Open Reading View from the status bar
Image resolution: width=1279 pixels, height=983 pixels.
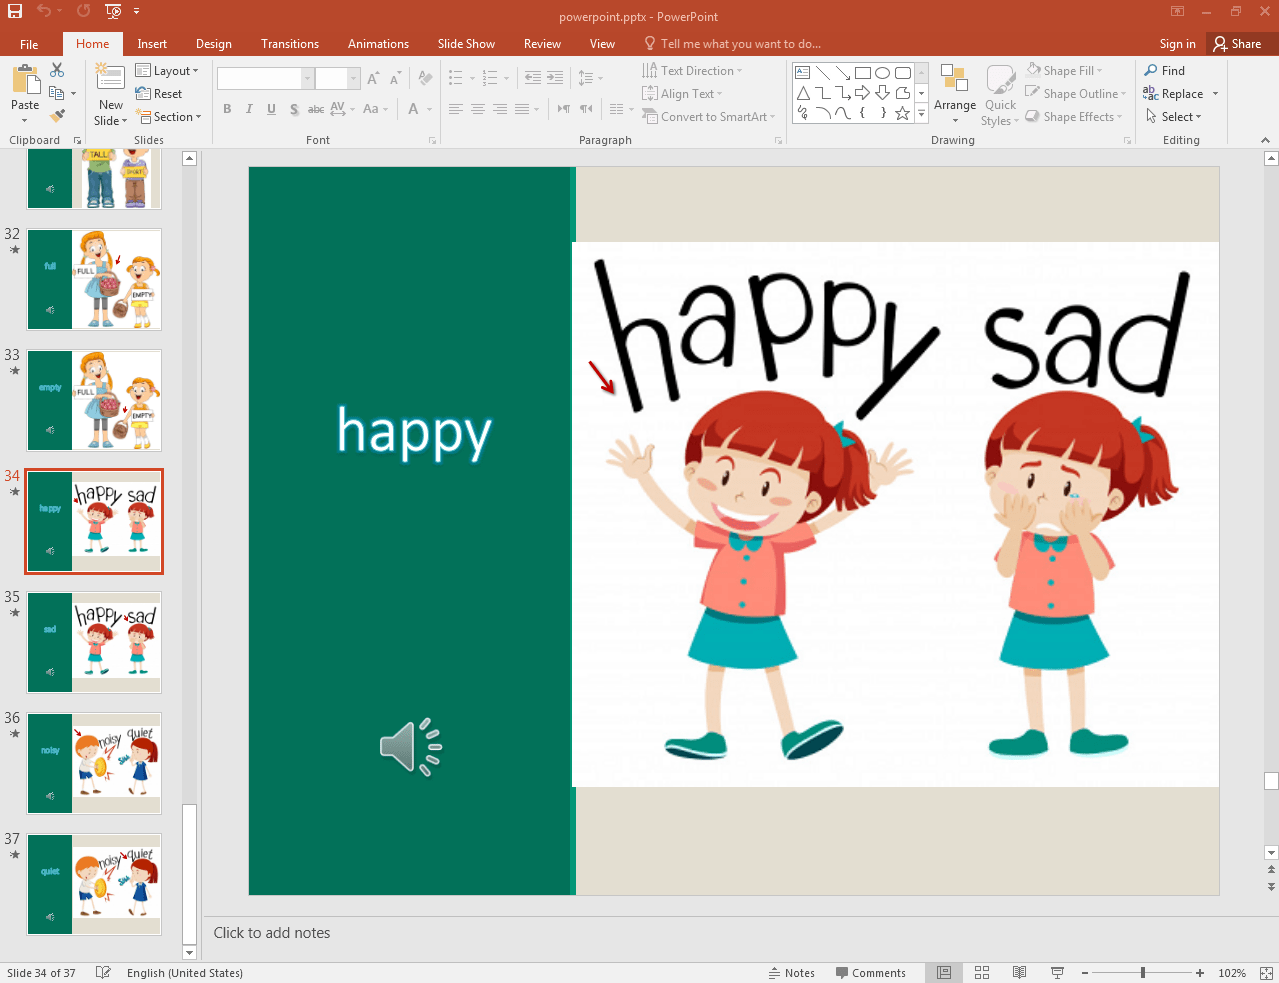(1019, 973)
